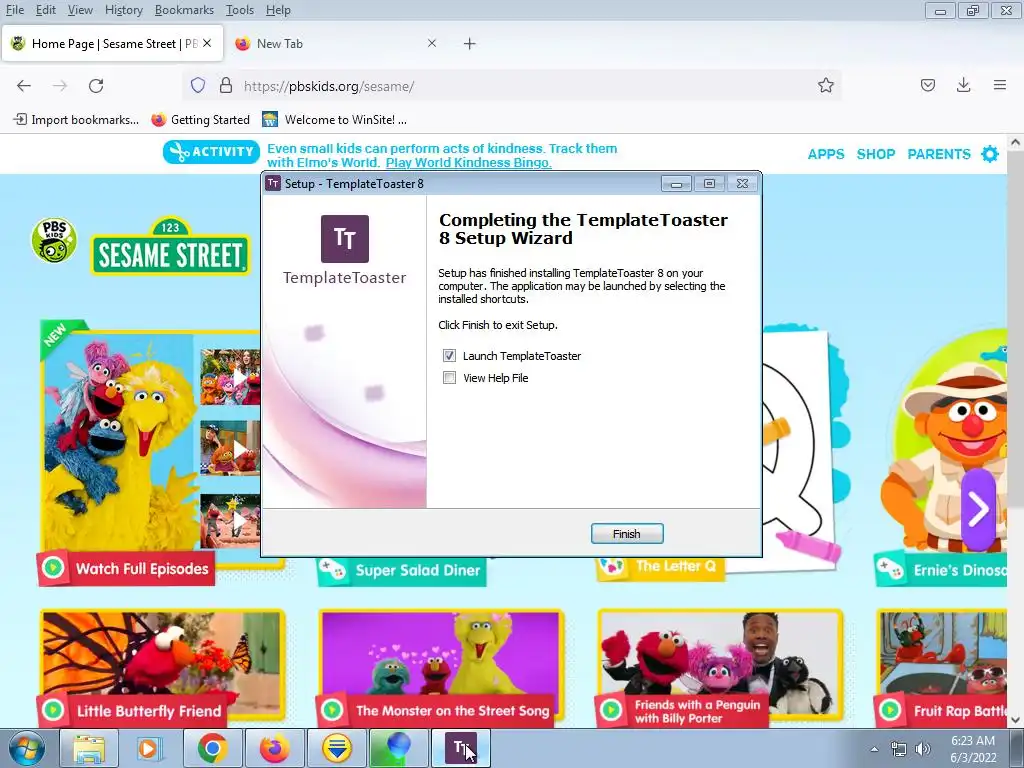The height and width of the screenshot is (768, 1024).
Task: Click the Play World Kindness Bingo link
Action: (468, 163)
